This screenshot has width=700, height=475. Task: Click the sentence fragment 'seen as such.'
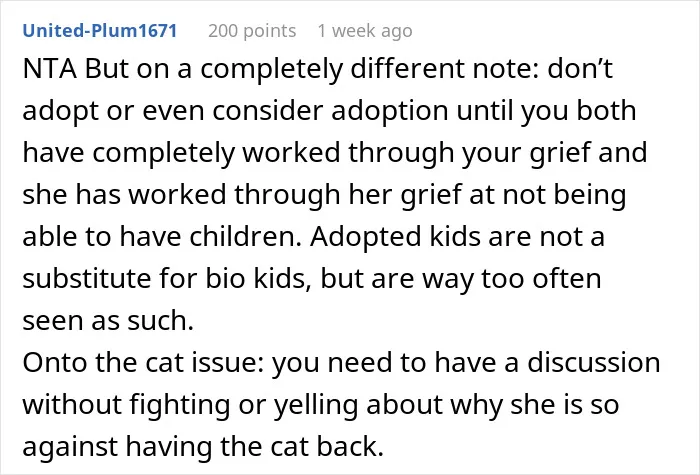(x=108, y=321)
